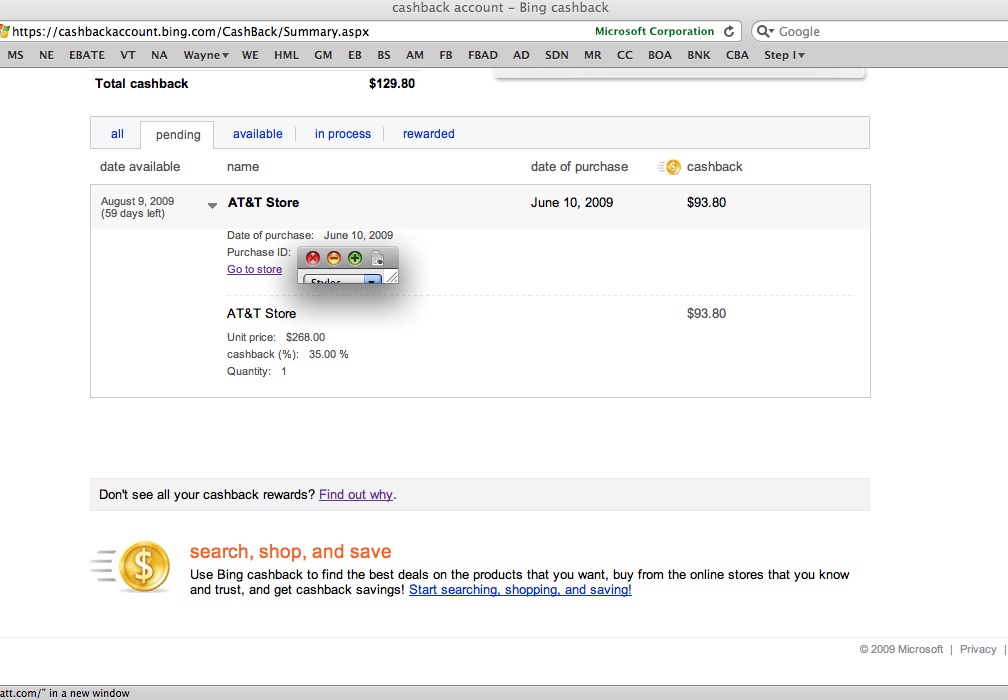Click the Go to store link
Image resolution: width=1008 pixels, height=700 pixels.
tap(255, 269)
